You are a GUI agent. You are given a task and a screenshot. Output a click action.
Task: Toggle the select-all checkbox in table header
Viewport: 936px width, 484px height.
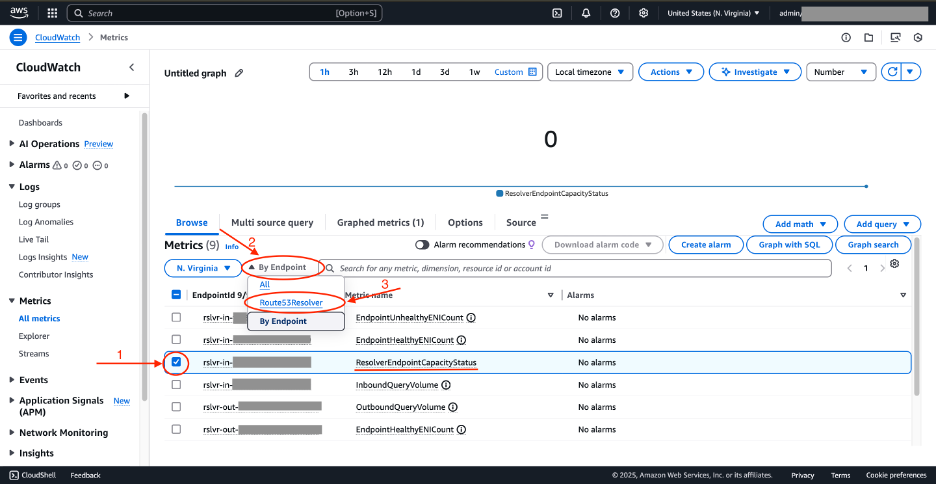[x=176, y=295]
